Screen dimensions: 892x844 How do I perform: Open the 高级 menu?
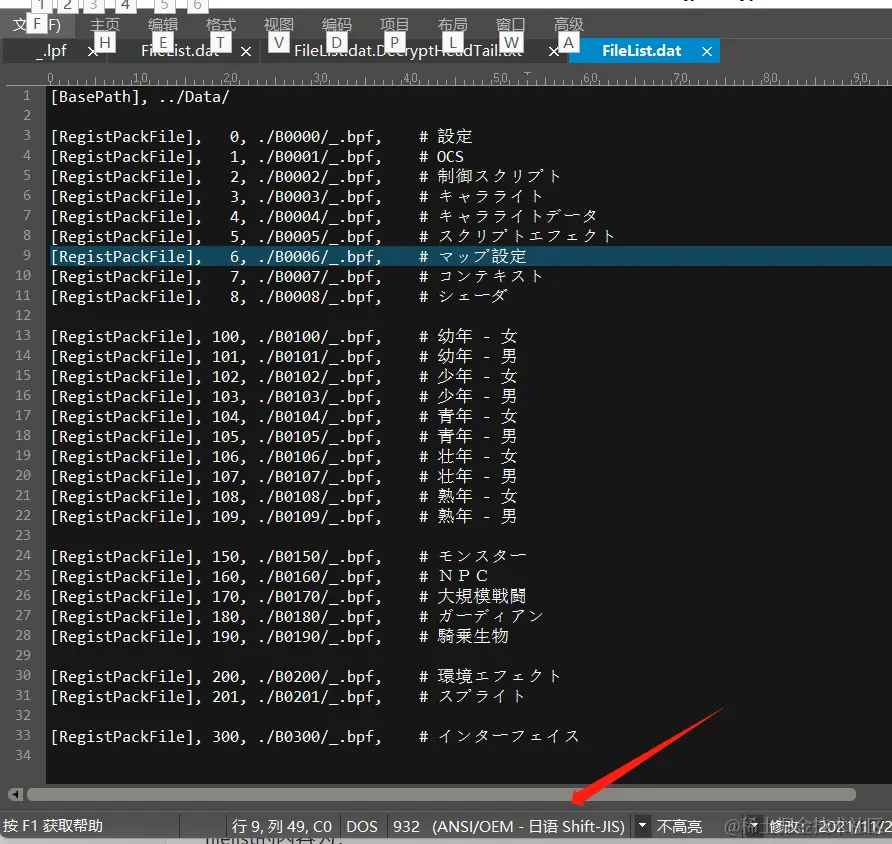point(569,24)
